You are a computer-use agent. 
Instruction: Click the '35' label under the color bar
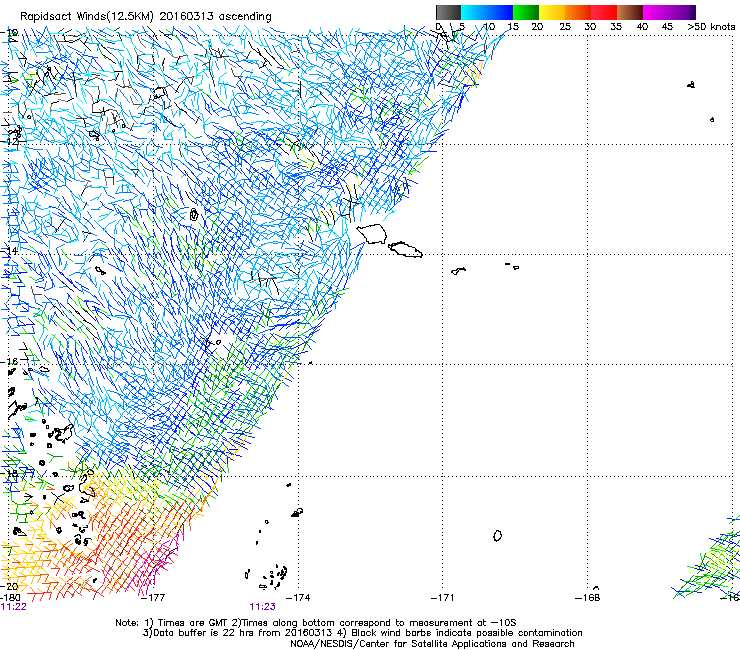click(616, 27)
